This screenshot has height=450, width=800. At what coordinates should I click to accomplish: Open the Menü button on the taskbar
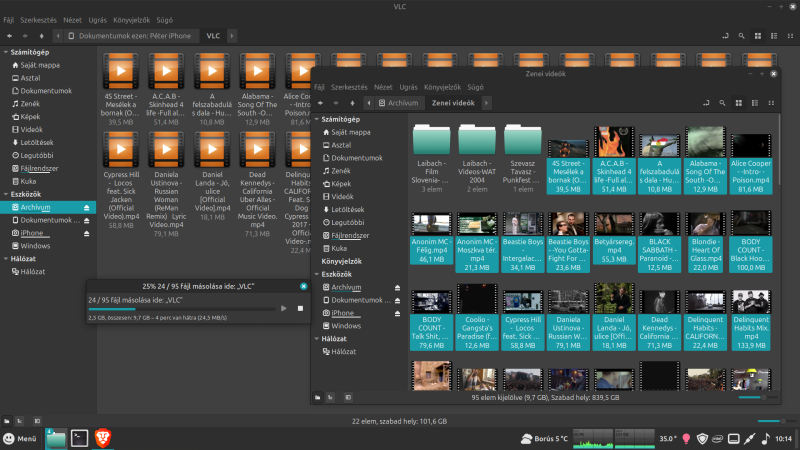click(x=20, y=438)
